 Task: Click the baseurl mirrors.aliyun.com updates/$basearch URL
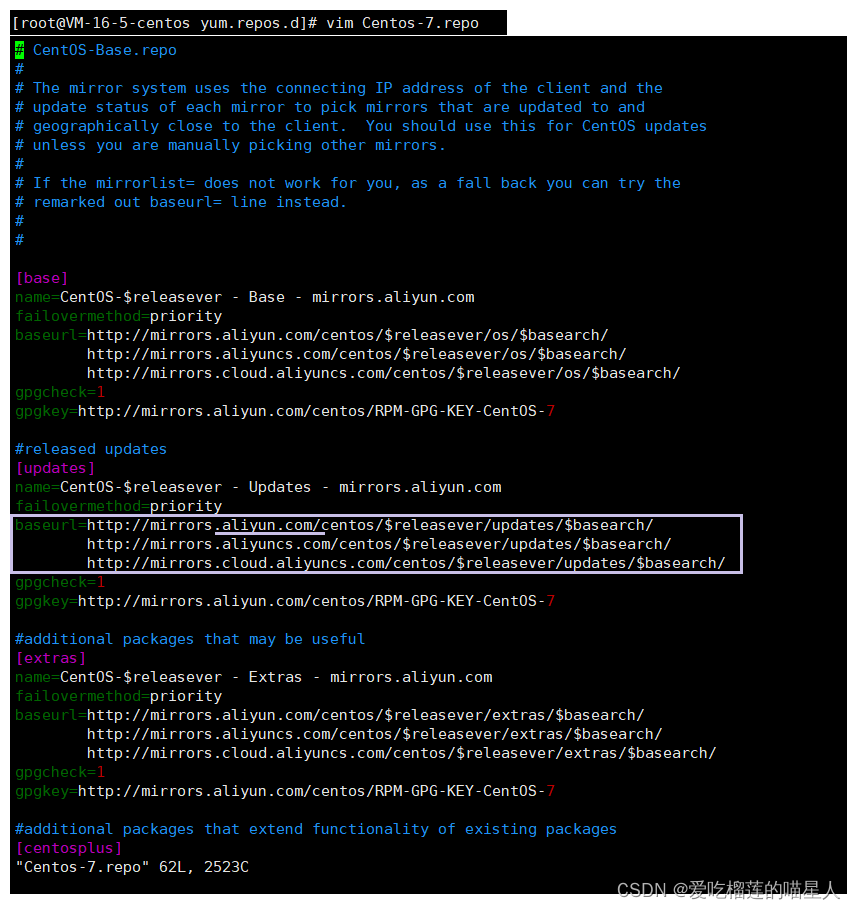click(x=370, y=525)
